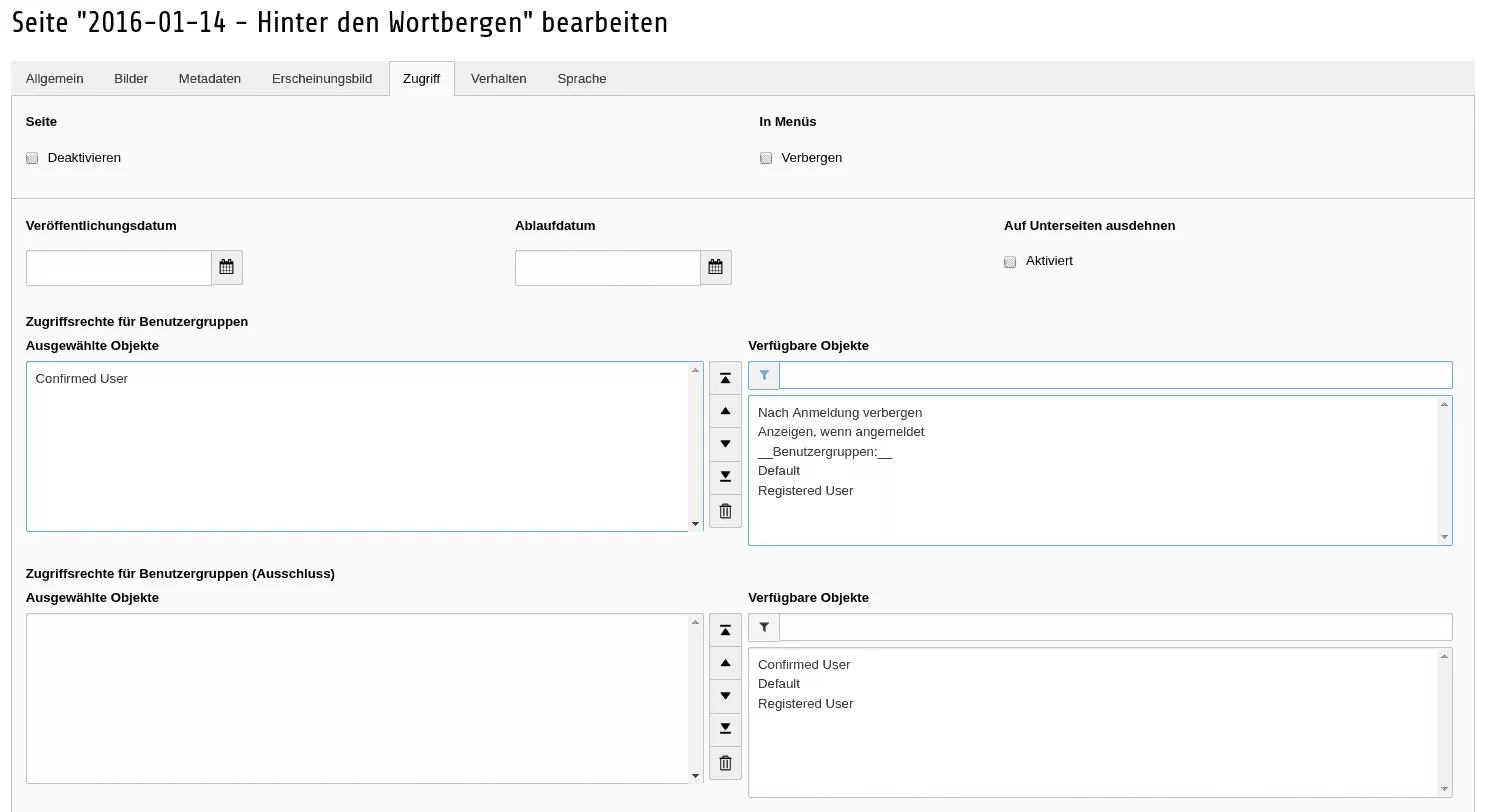Switch to the Metadaten tab
1487x812 pixels.
(209, 78)
